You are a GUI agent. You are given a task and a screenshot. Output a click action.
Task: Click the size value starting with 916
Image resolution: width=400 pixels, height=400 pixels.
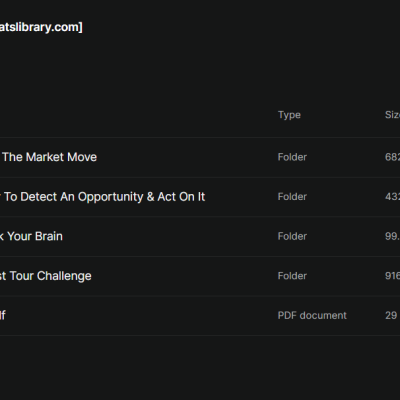click(x=392, y=276)
